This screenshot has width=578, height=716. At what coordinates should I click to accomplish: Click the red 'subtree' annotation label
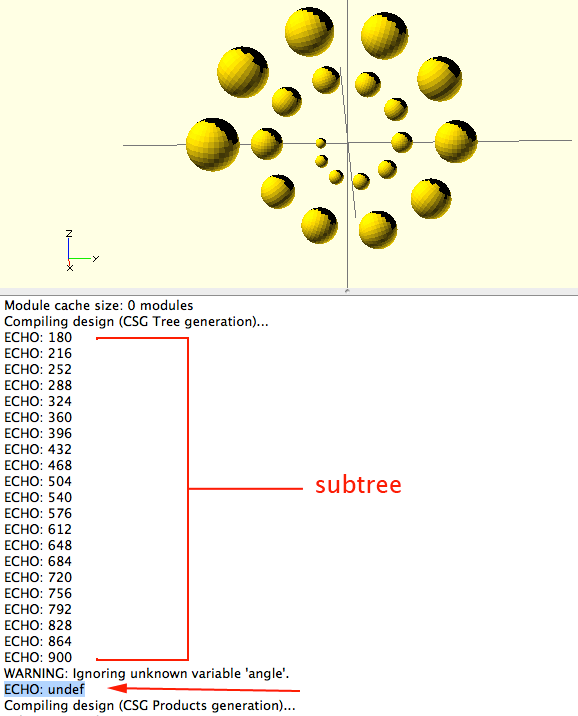(x=358, y=485)
